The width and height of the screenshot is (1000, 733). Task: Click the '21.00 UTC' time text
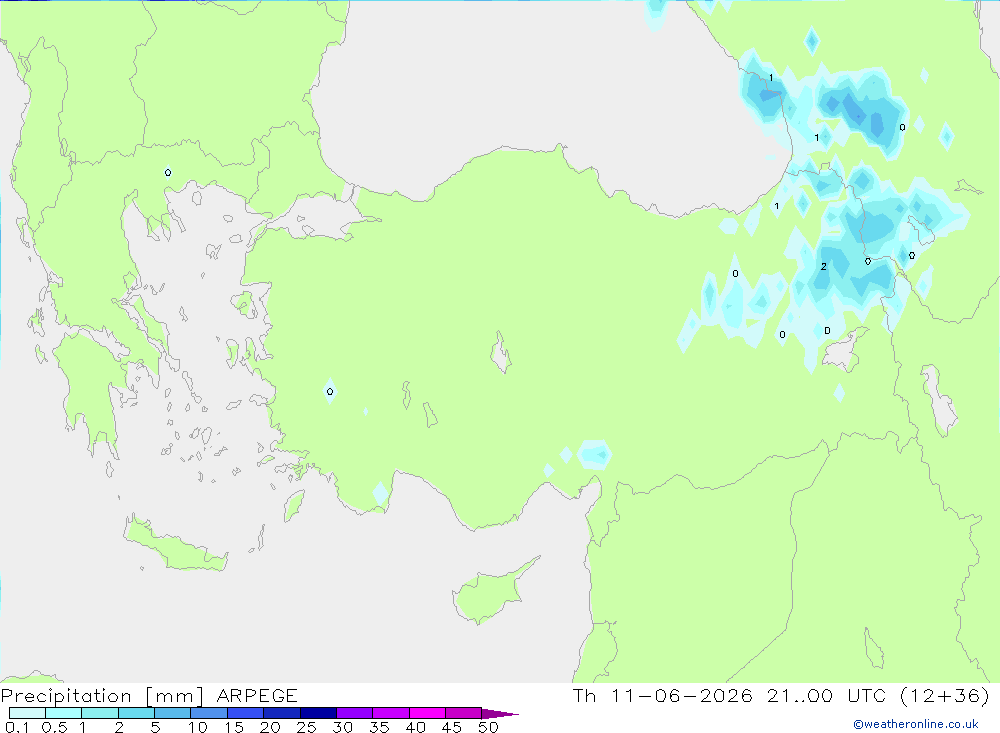[x=827, y=695]
